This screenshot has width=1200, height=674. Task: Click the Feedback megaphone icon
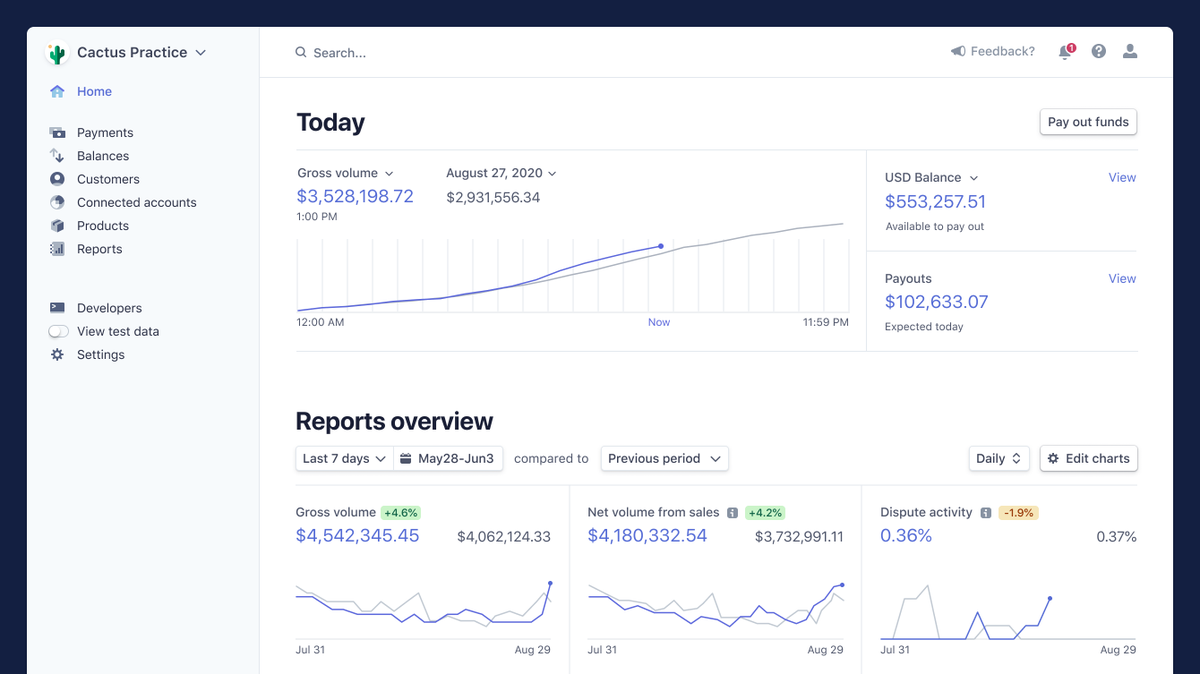(x=958, y=51)
